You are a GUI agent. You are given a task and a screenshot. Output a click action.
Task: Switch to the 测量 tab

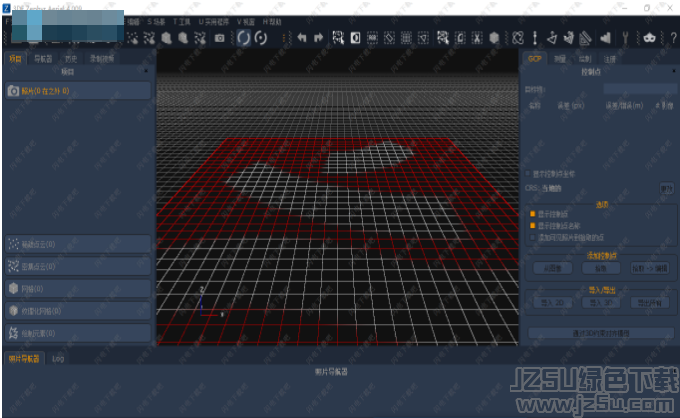(560, 59)
